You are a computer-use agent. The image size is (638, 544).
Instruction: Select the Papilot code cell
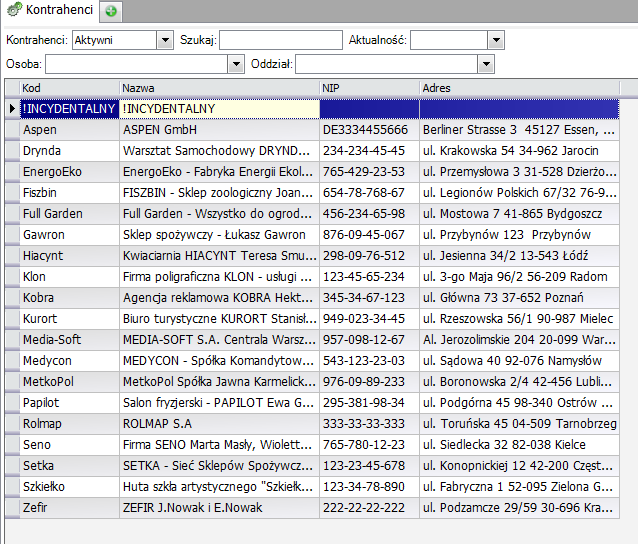[69, 403]
